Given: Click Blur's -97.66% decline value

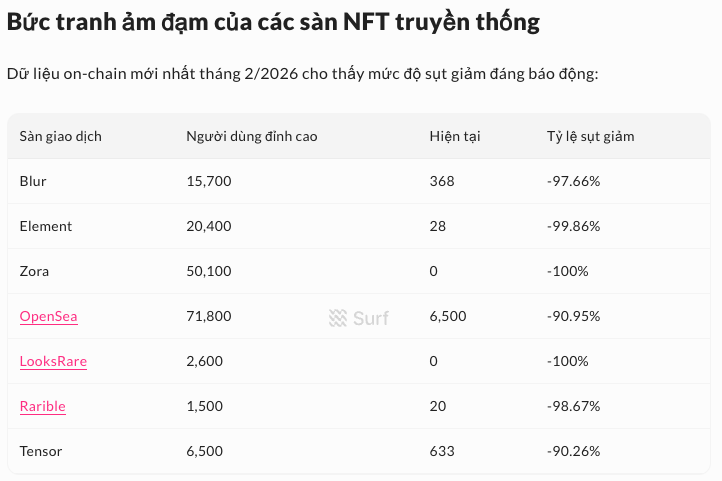Looking at the screenshot, I should click(x=573, y=181).
